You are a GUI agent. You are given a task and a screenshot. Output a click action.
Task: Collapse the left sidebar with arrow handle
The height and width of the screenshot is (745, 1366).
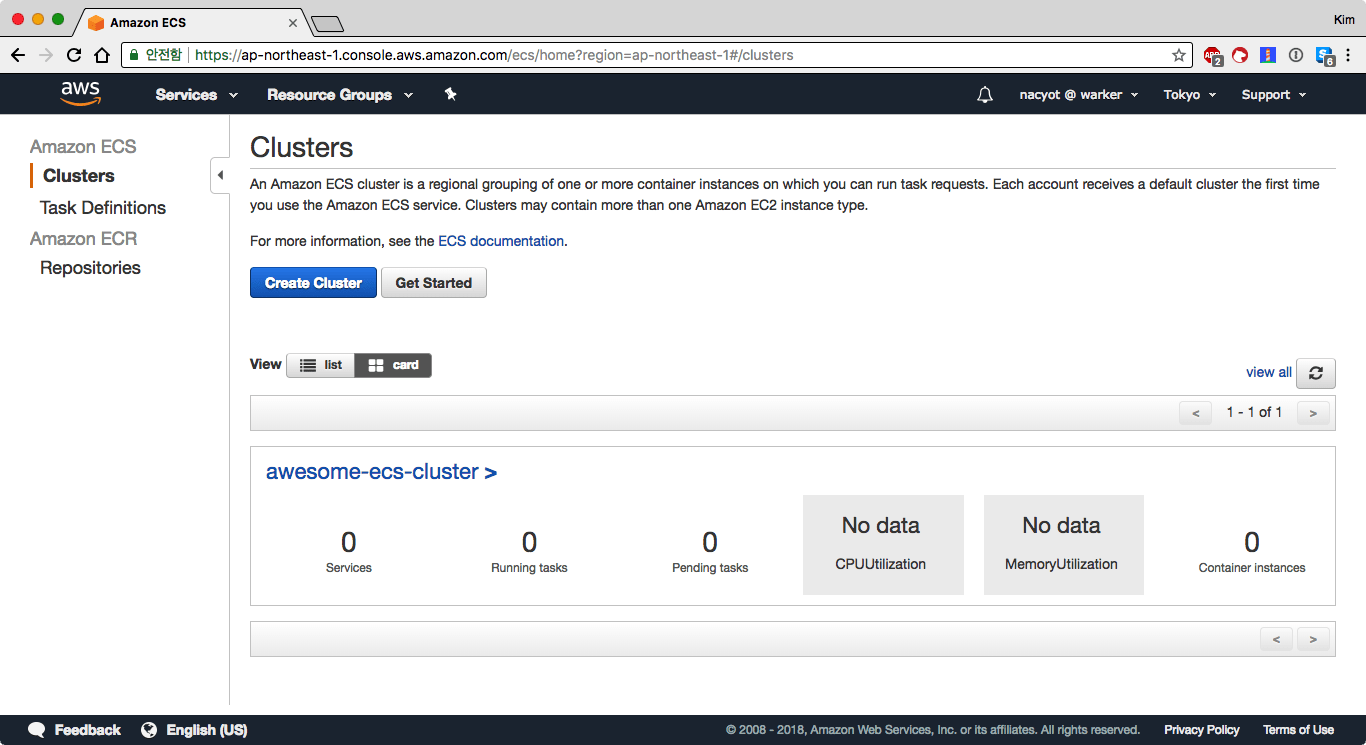click(x=220, y=176)
